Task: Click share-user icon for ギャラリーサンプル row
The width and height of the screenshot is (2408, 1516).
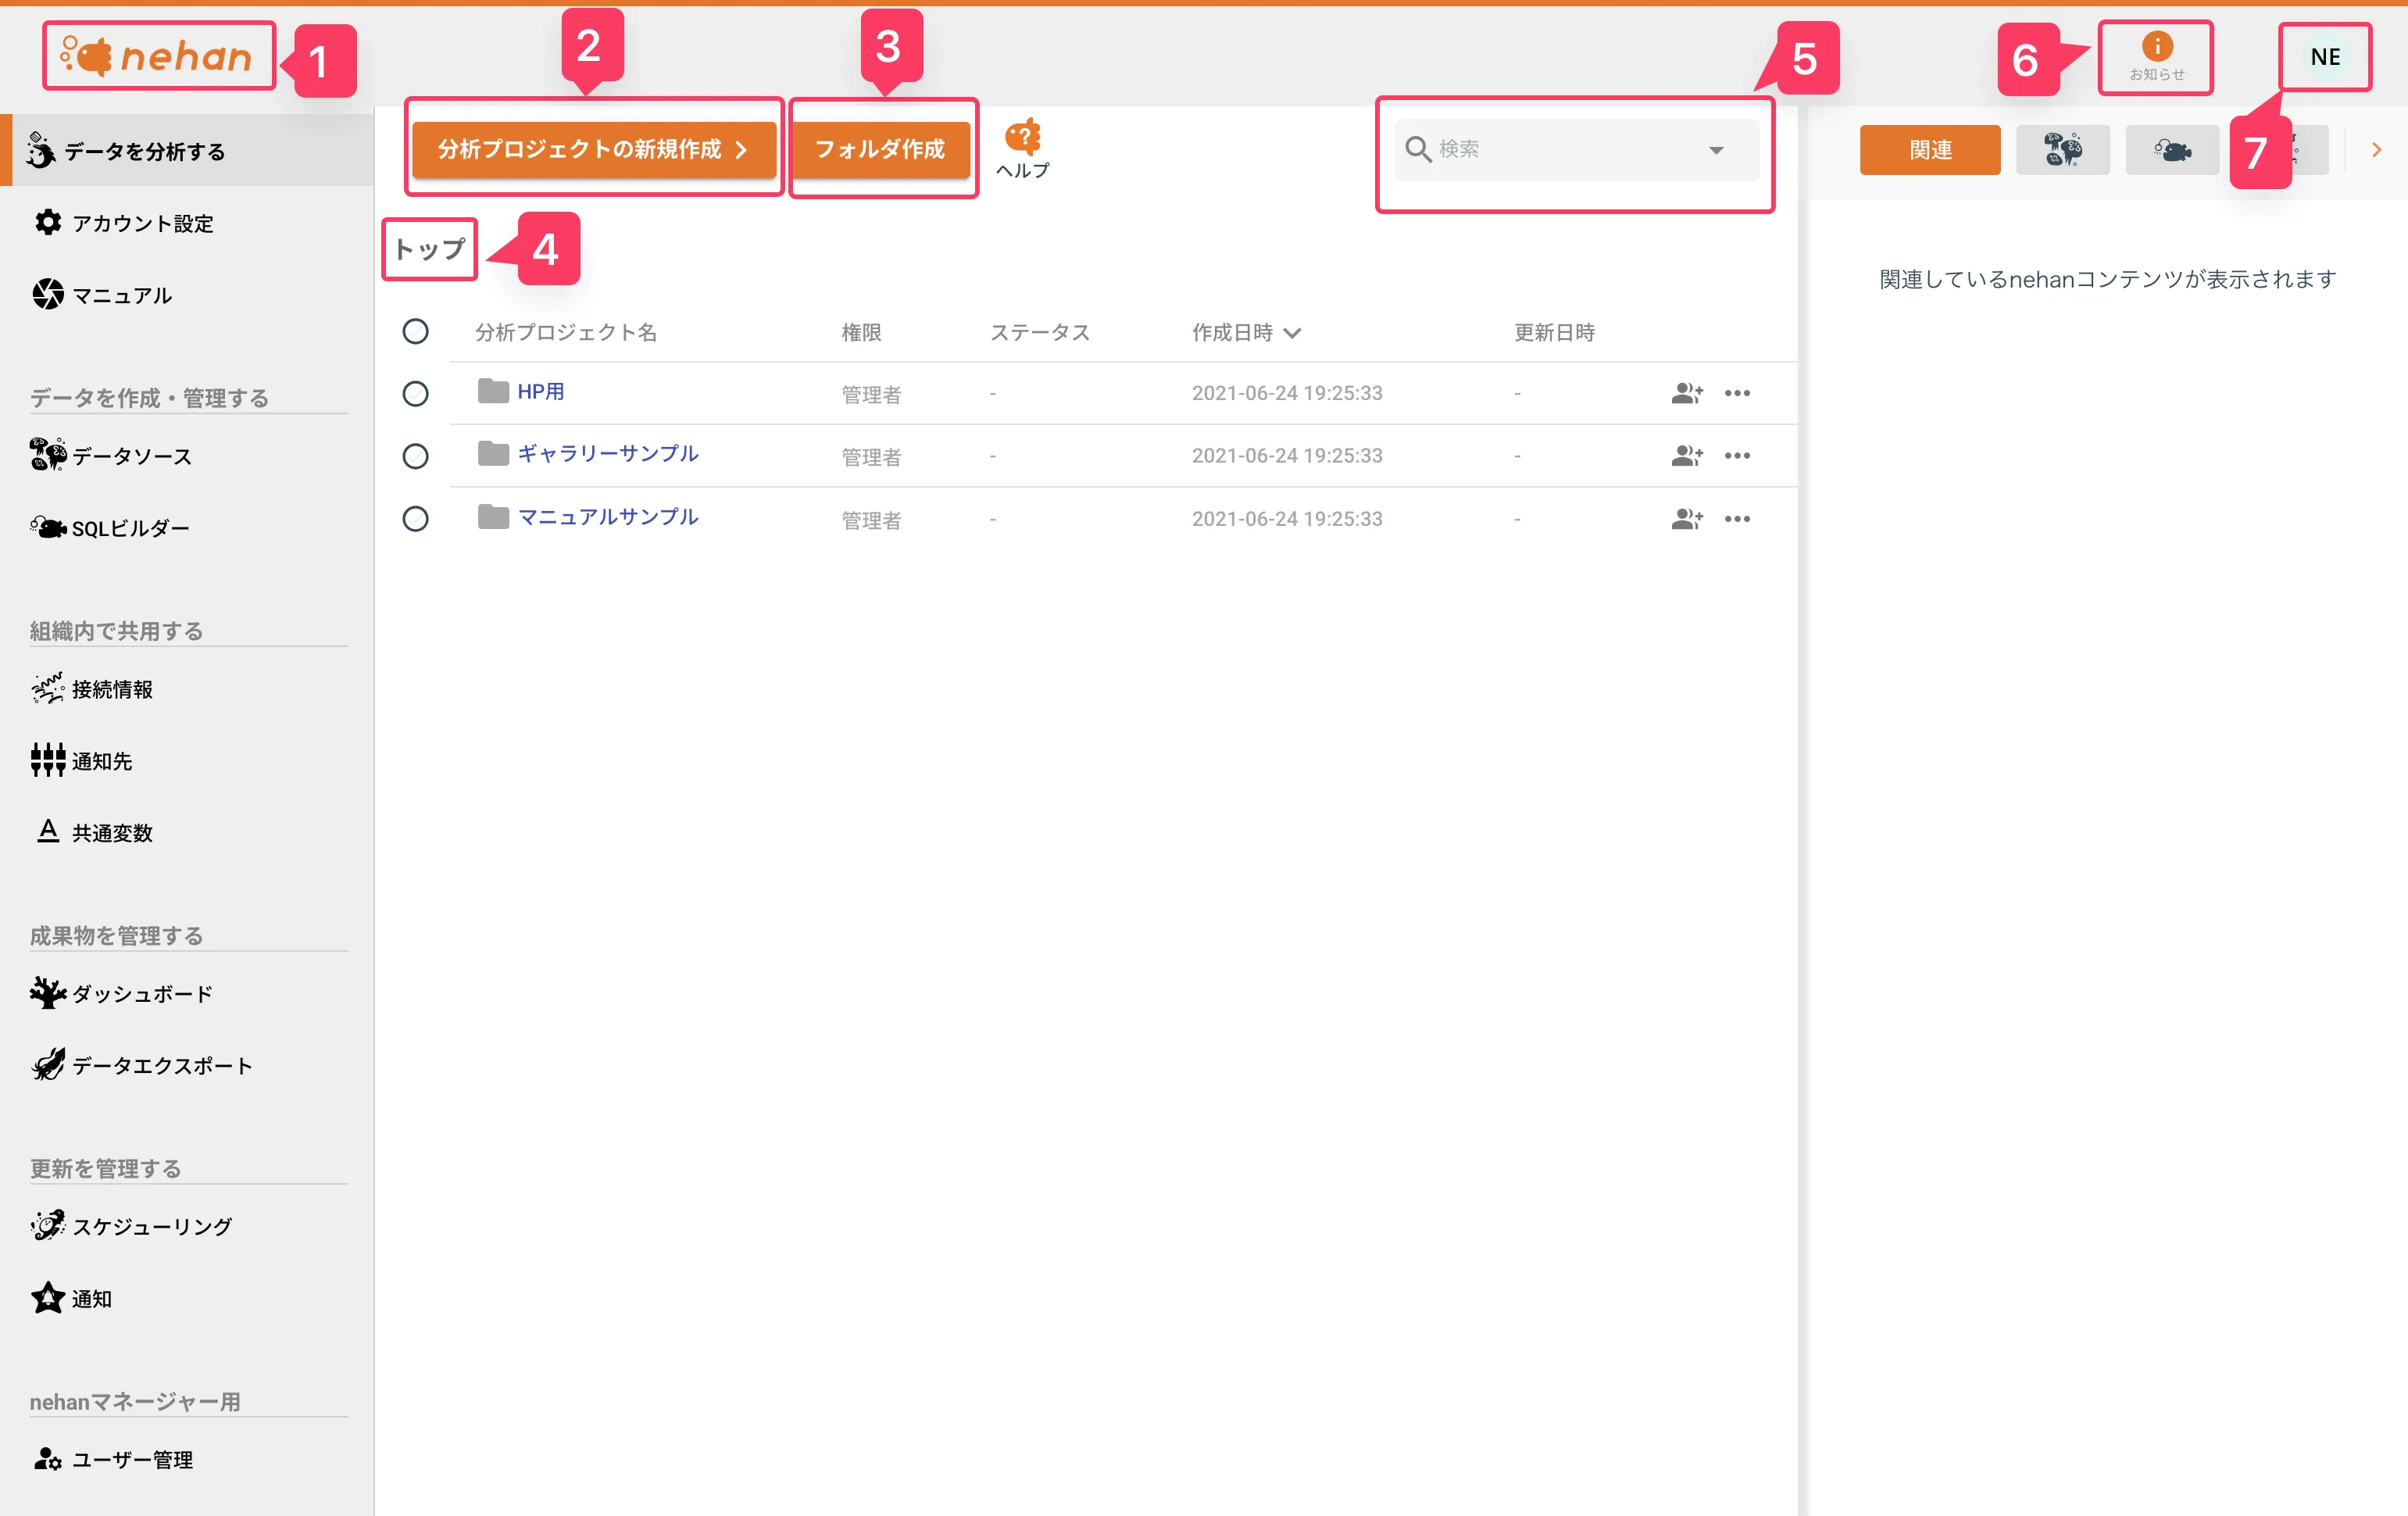Action: coord(1686,456)
